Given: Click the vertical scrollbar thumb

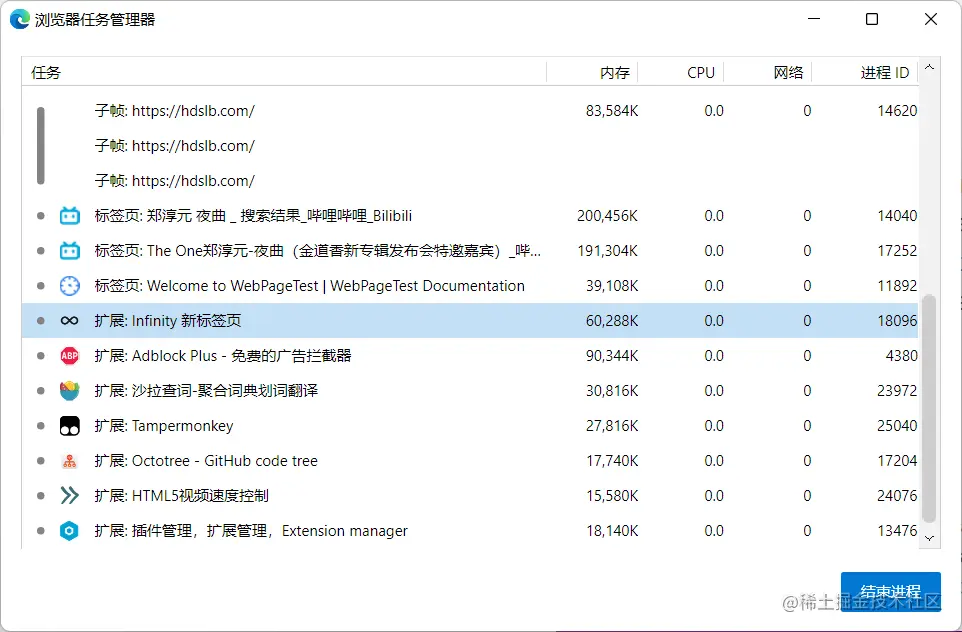Looking at the screenshot, I should point(929,408).
